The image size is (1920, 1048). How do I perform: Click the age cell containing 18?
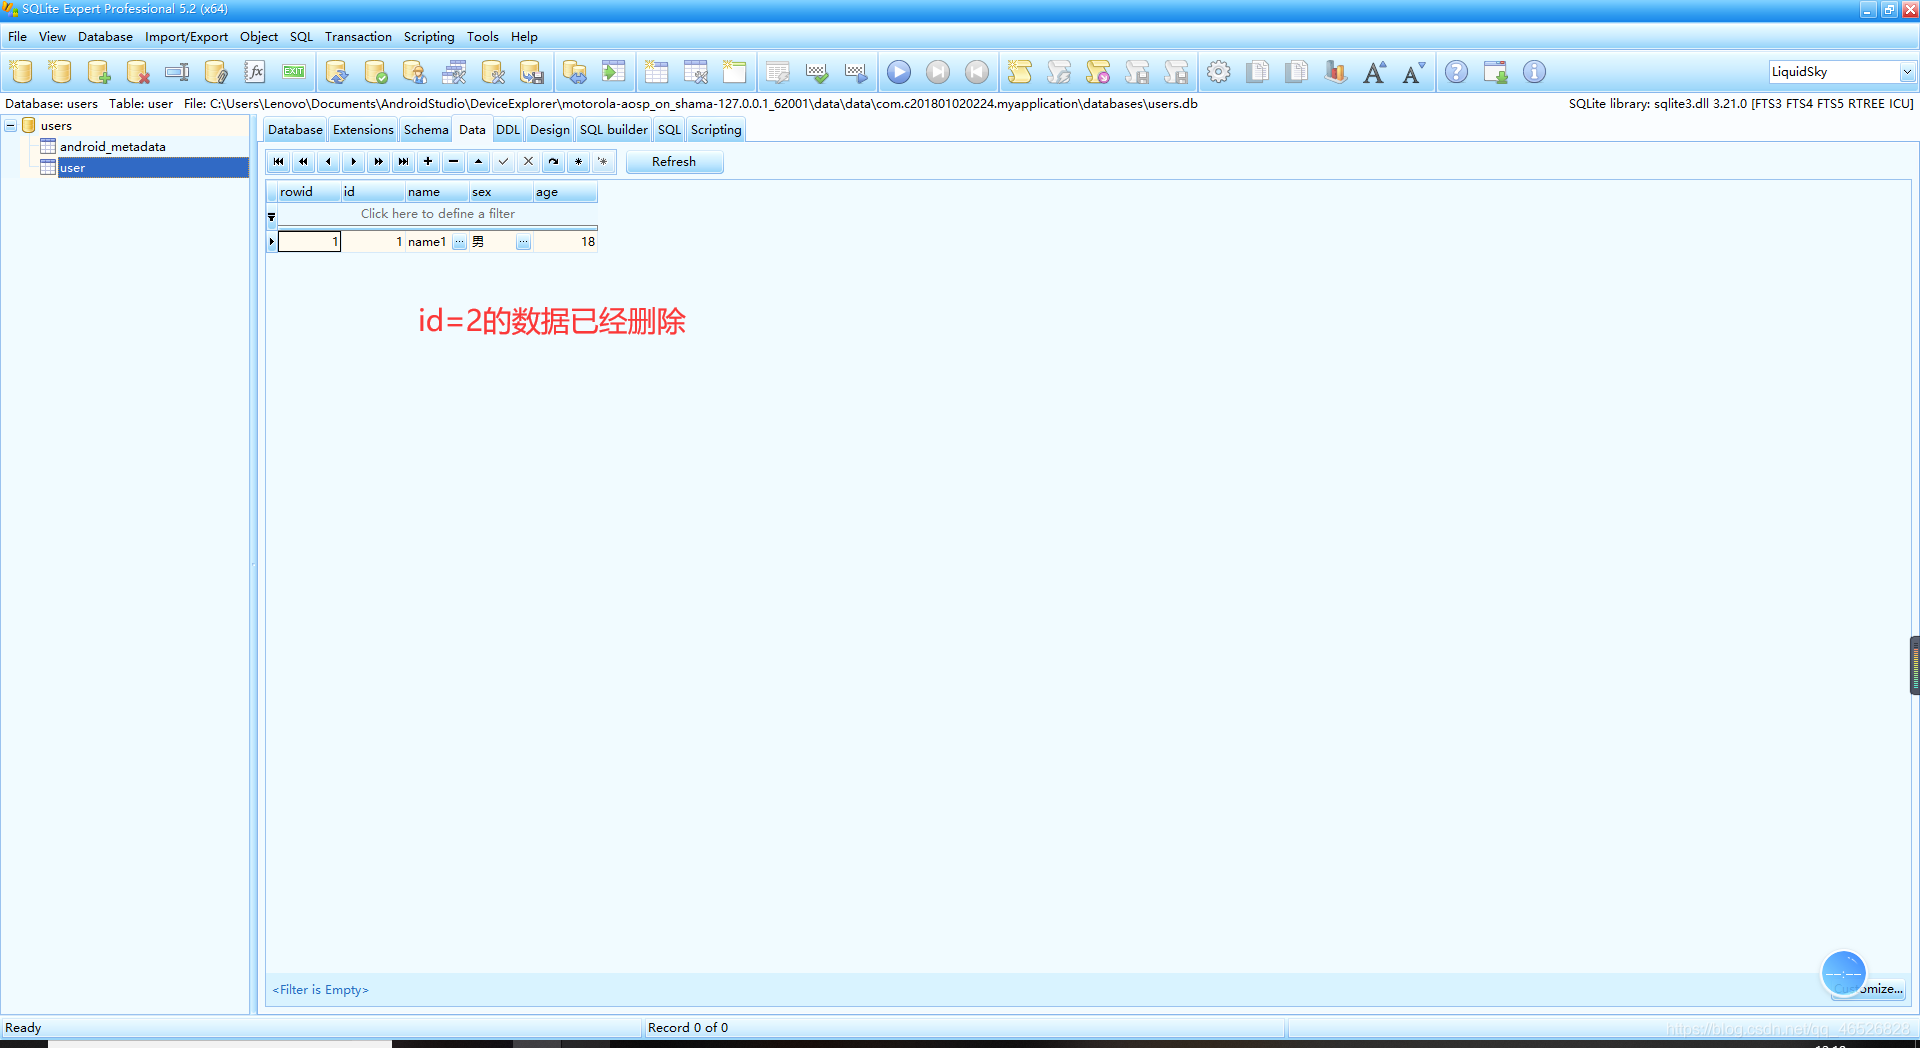click(565, 242)
